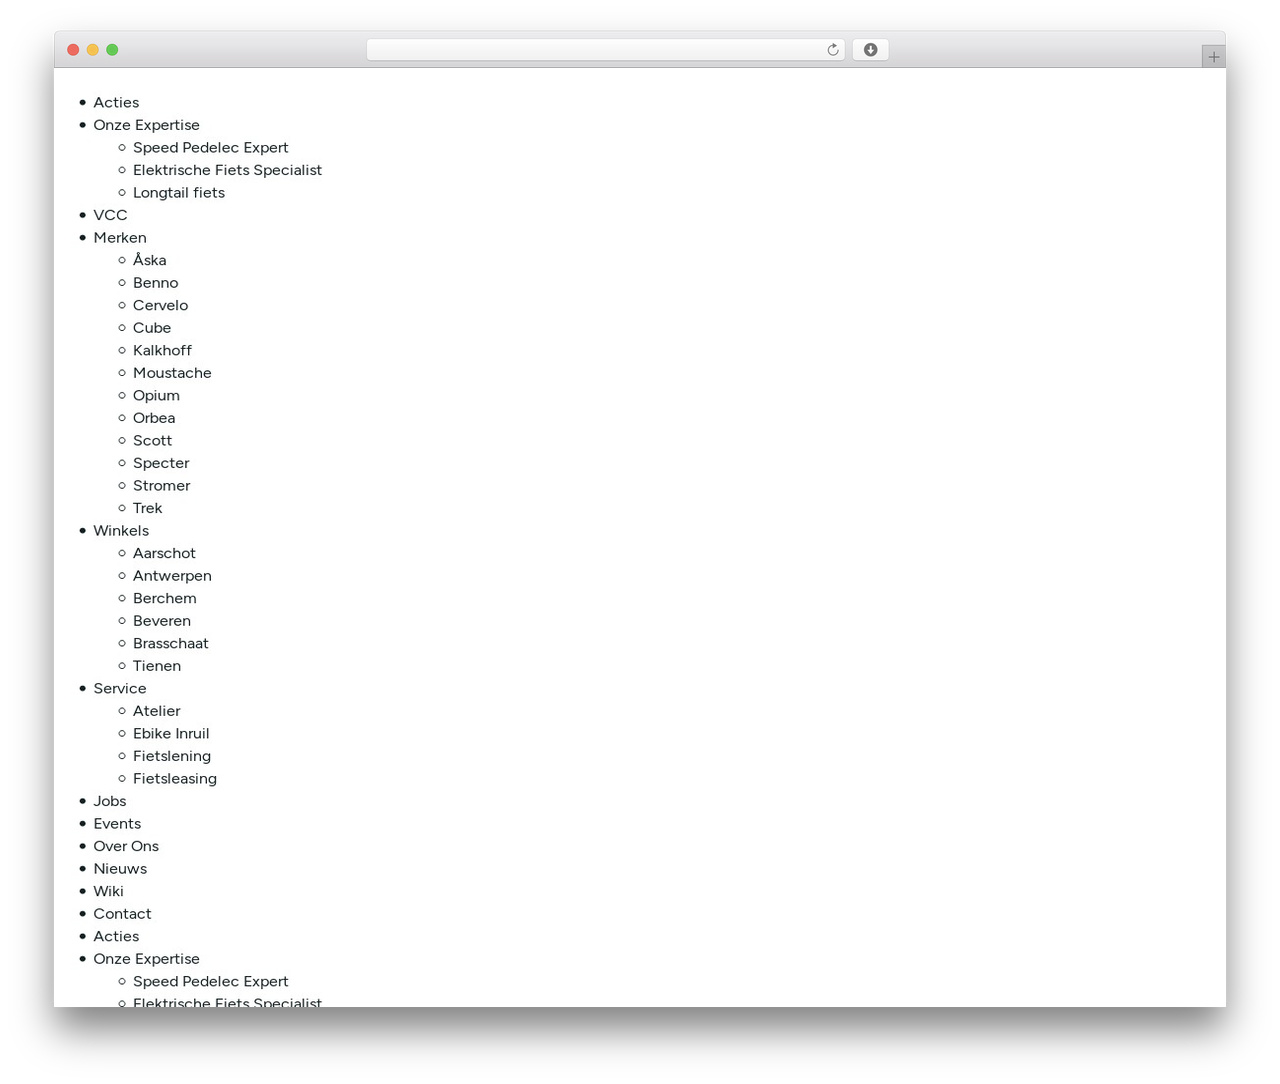Select the Benno brand link
Screen dimensions: 1280x1084
click(156, 282)
